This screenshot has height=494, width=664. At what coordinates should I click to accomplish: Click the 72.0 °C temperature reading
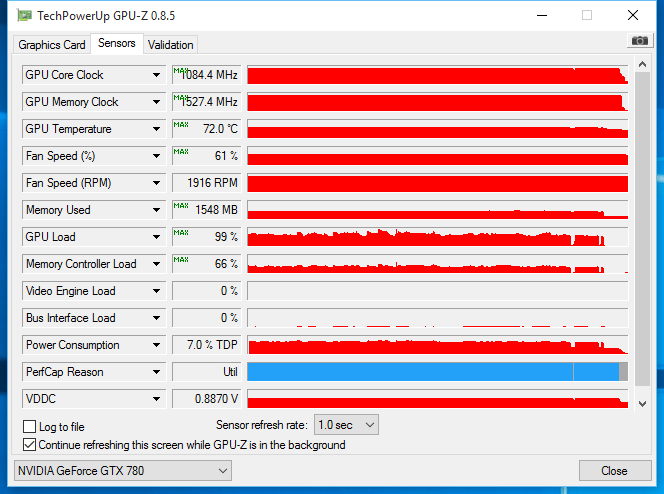coord(207,129)
